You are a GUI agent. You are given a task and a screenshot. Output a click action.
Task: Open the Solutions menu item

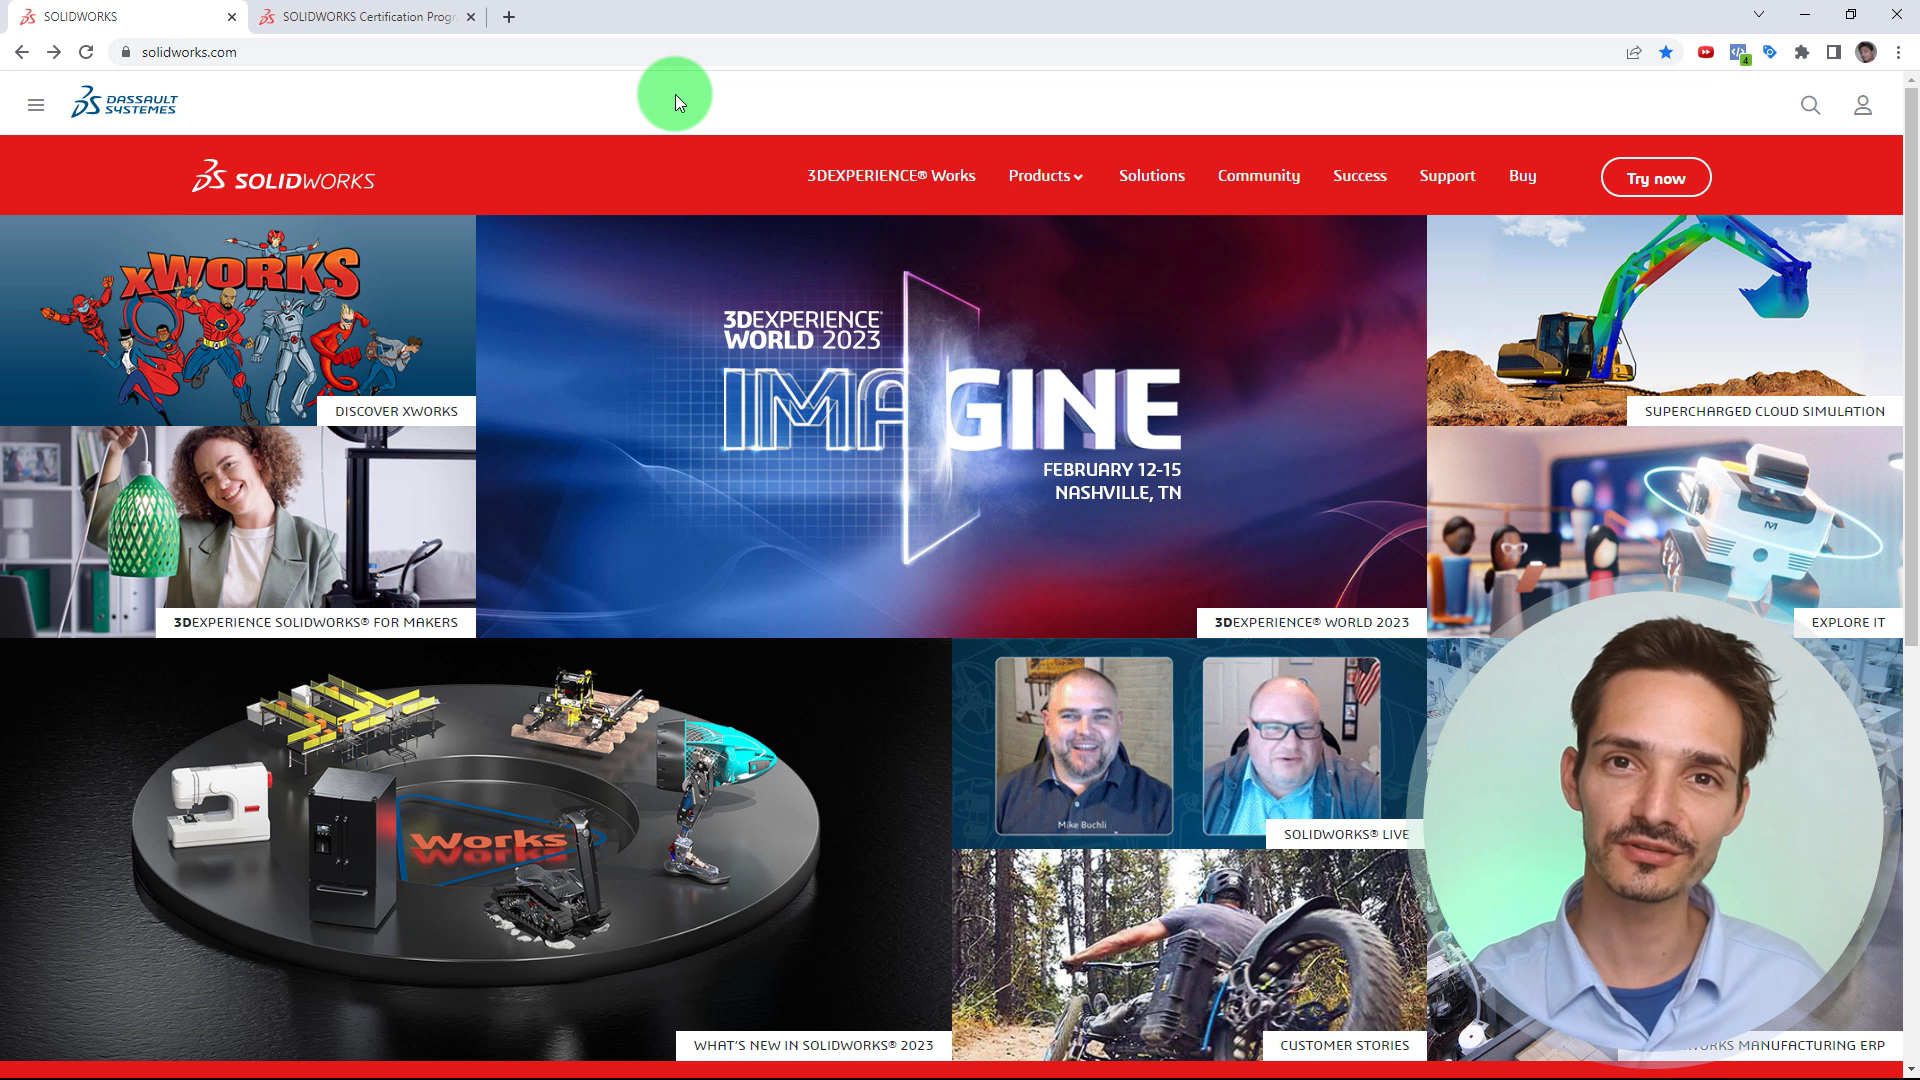(x=1152, y=176)
